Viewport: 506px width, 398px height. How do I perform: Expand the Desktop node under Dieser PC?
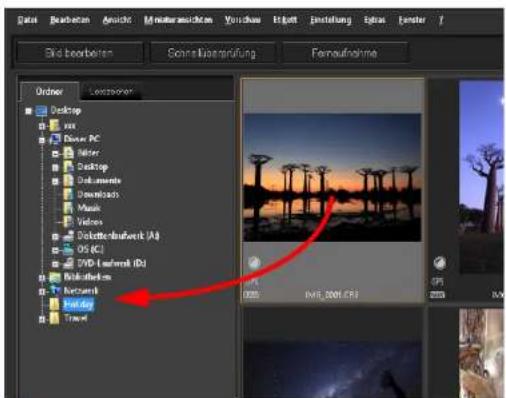tap(55, 167)
